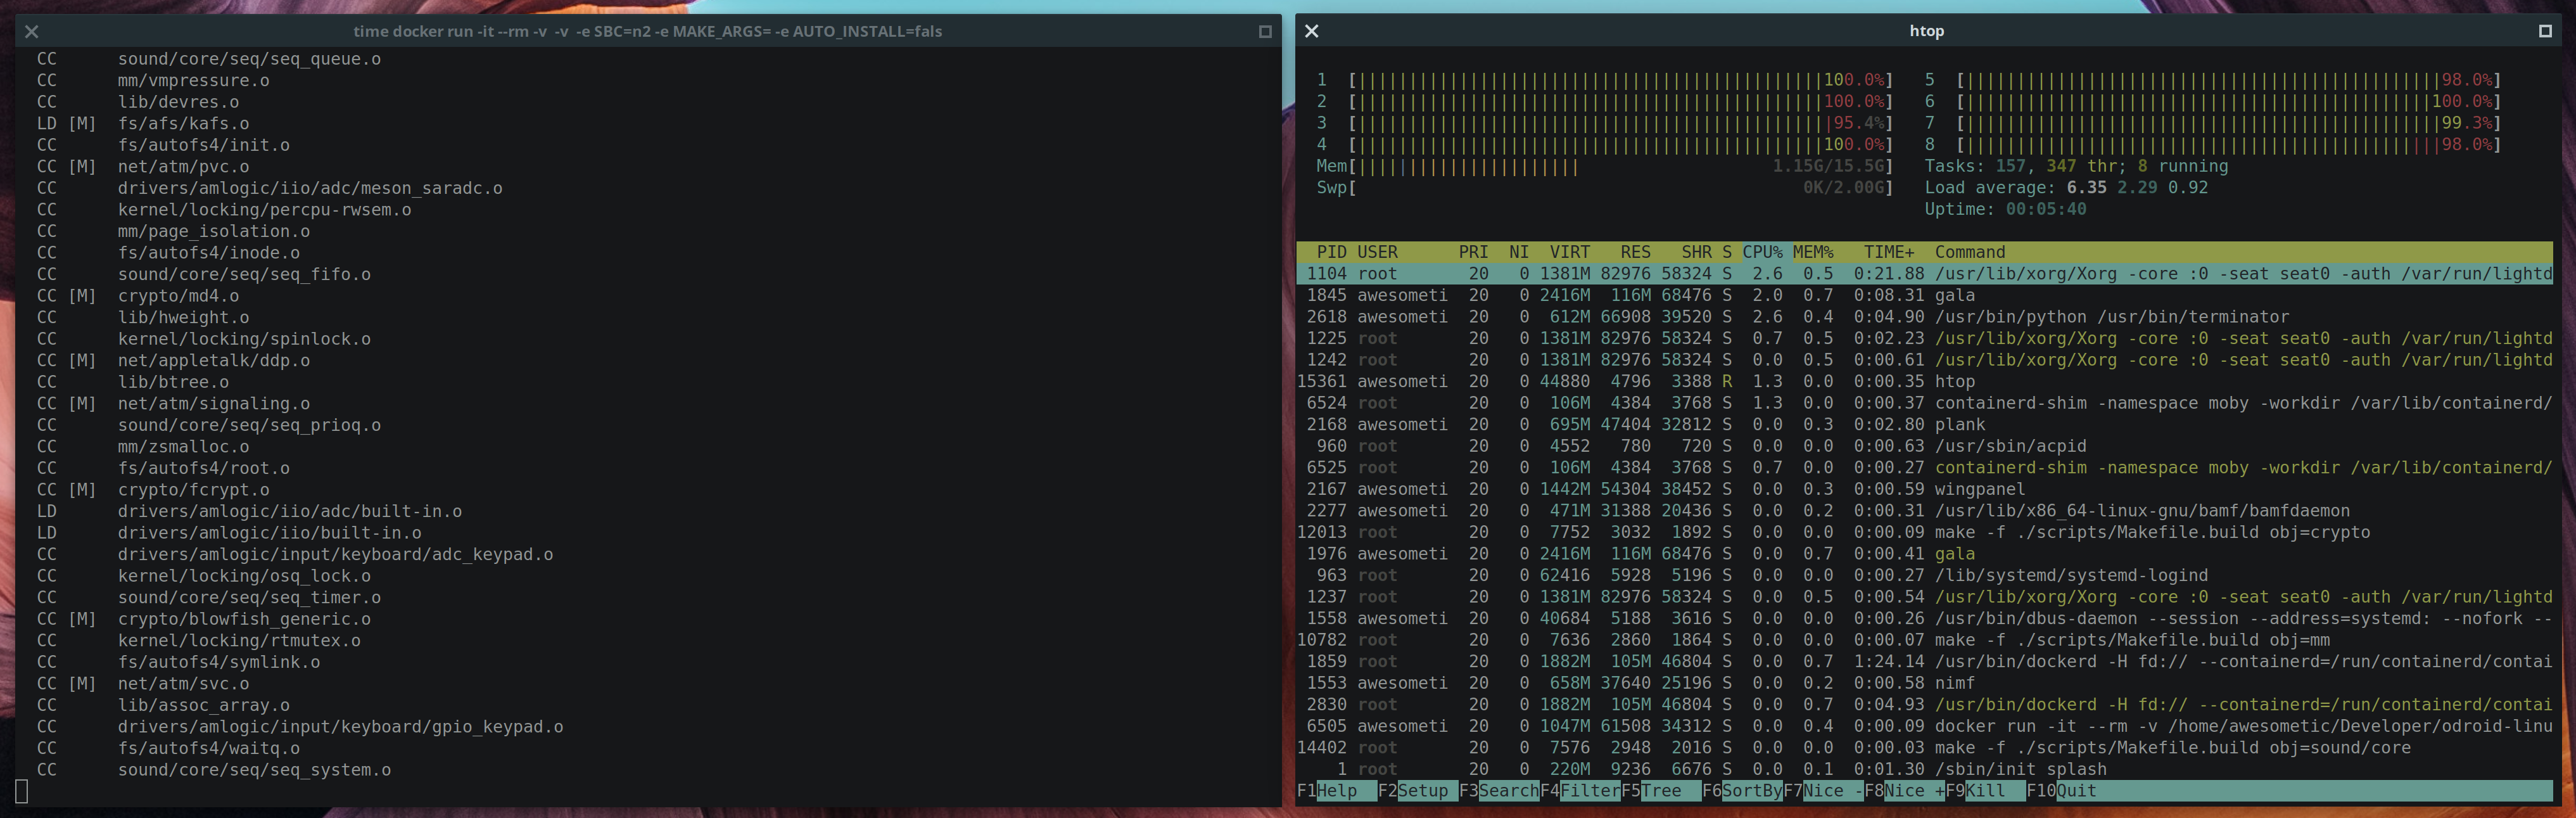
Task: Toggle F5 Tree view
Action: click(x=1661, y=791)
